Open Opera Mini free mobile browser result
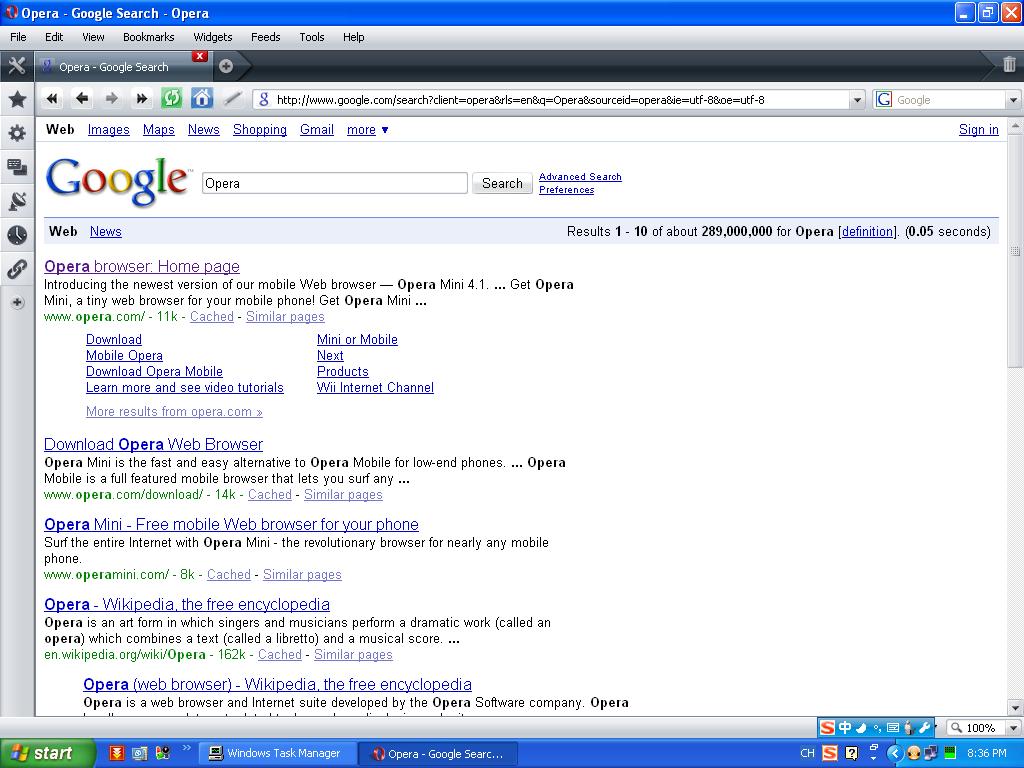This screenshot has height=768, width=1024. [x=231, y=524]
